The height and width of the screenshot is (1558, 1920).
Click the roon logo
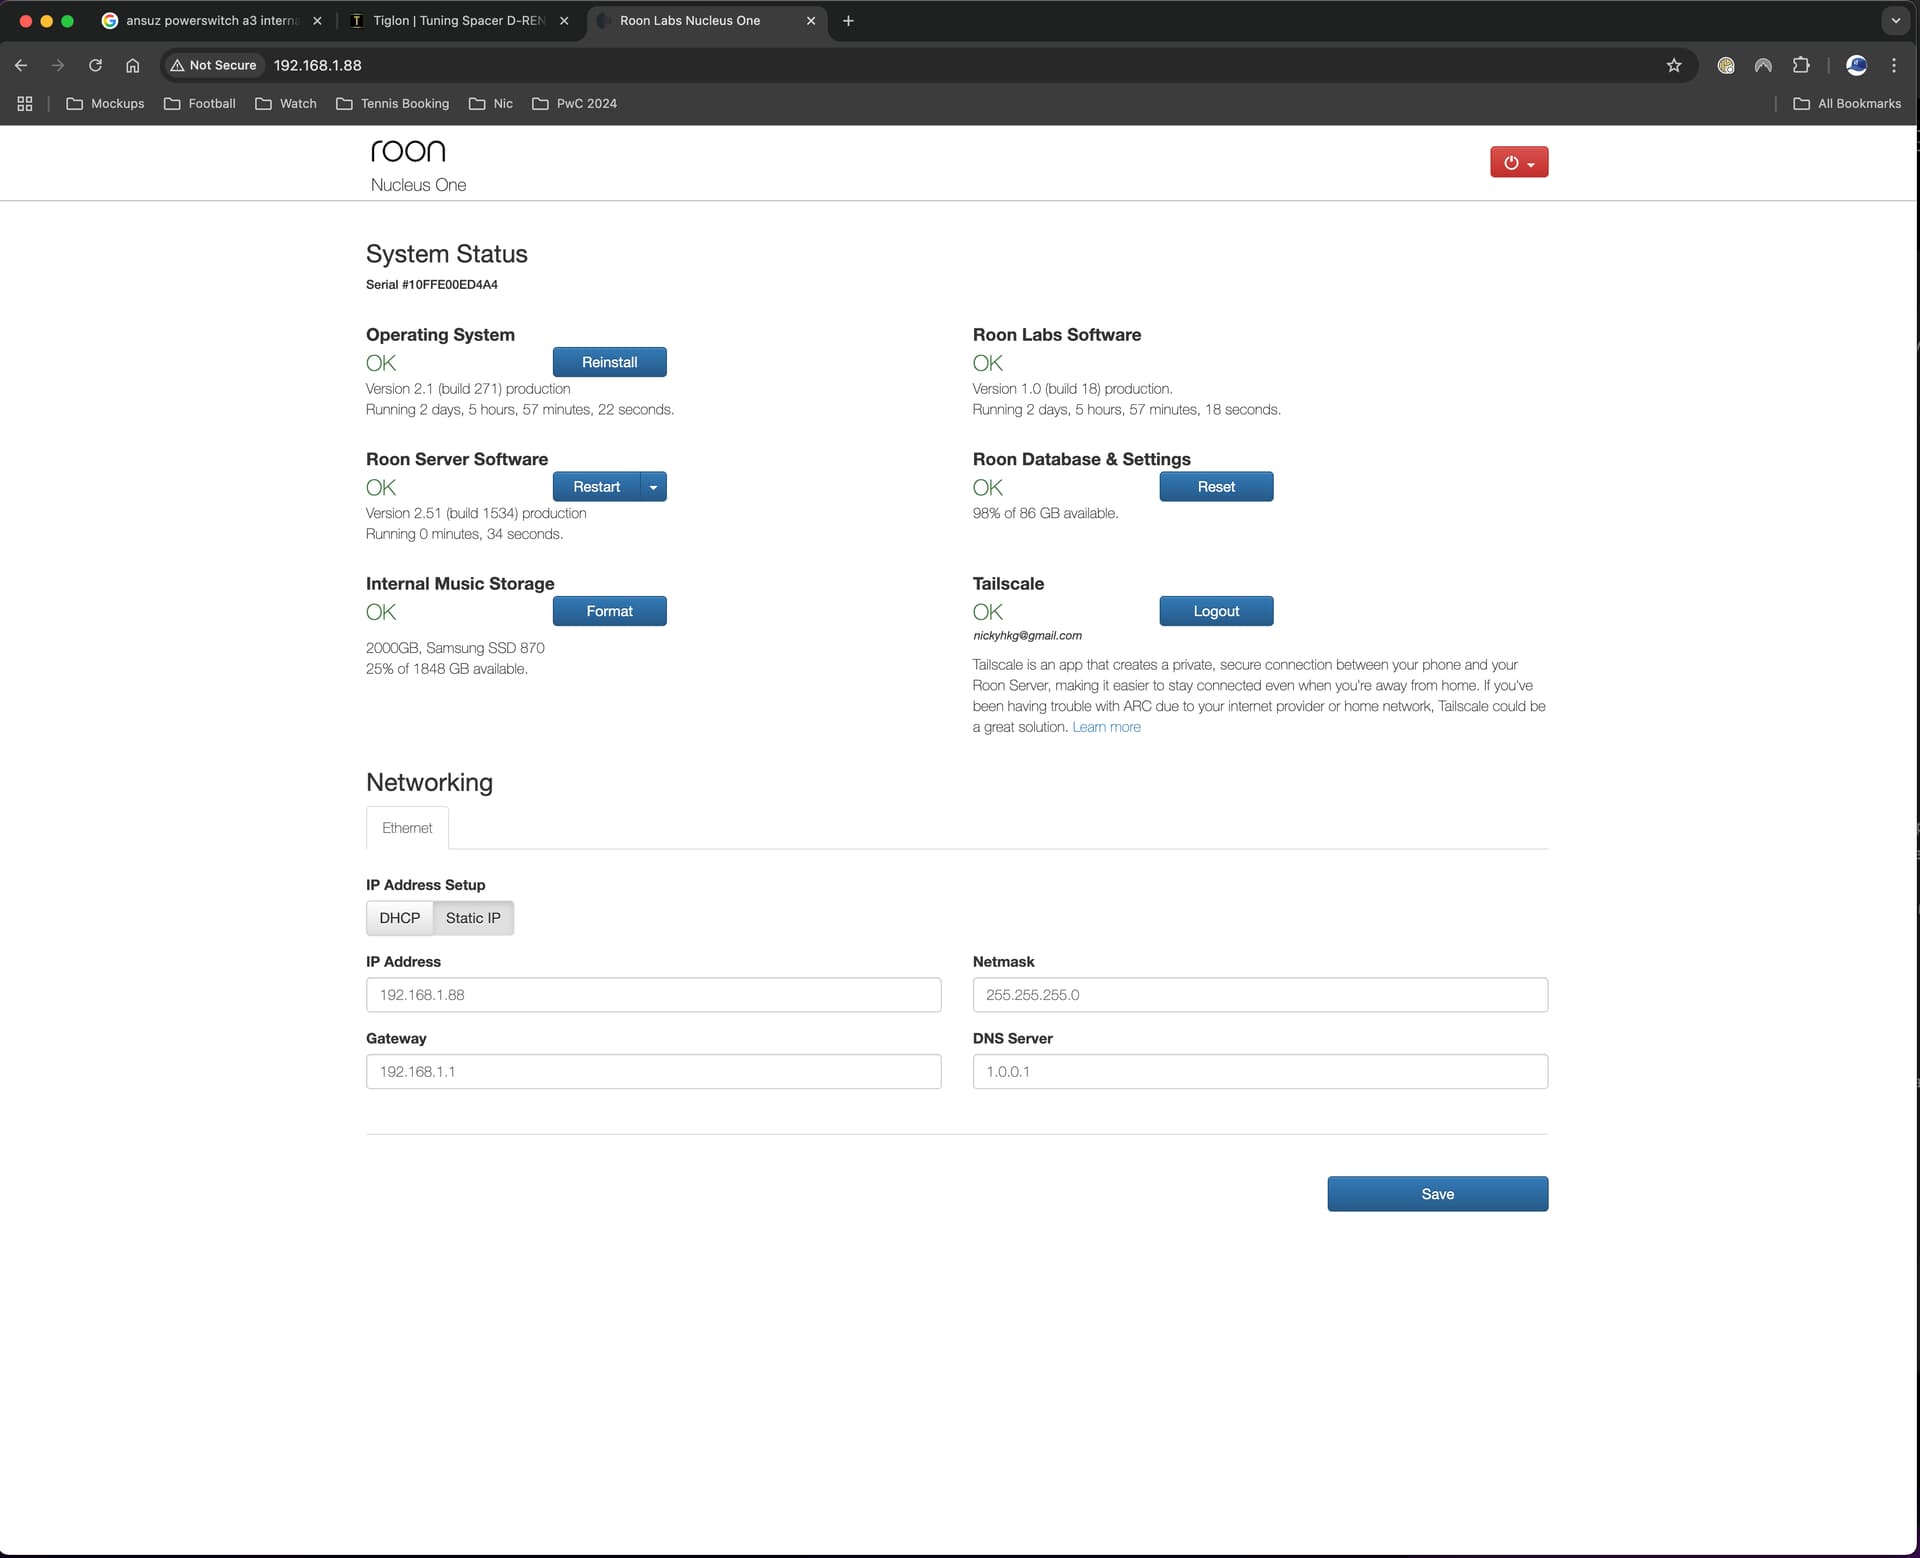408,151
